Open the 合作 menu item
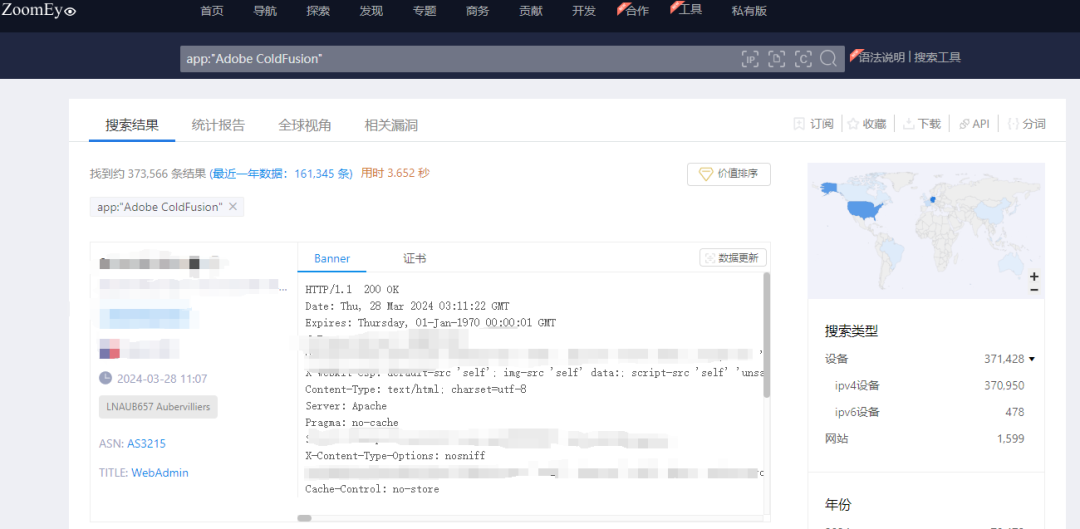 [636, 11]
